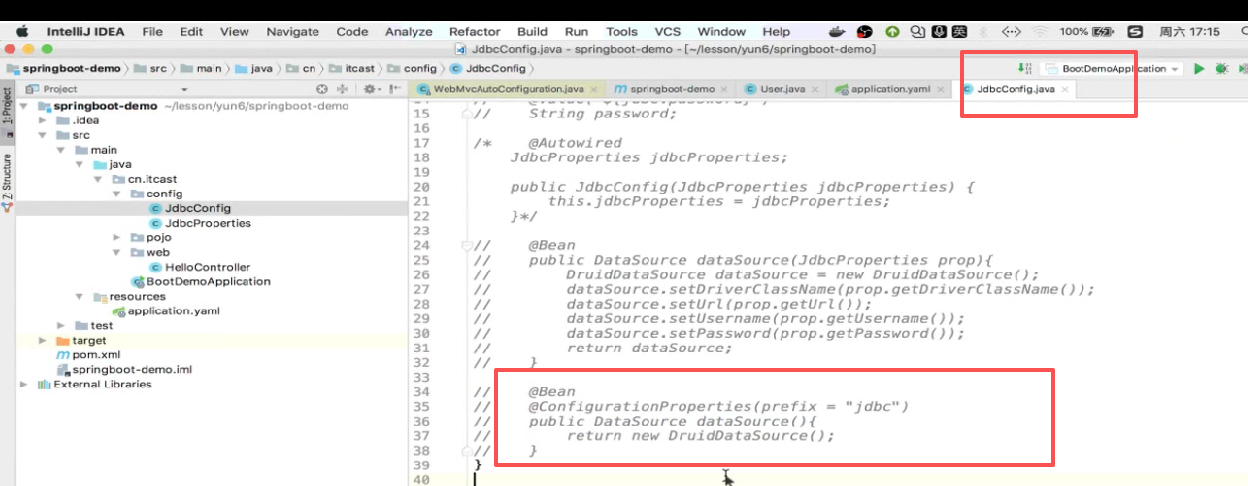Run BootDemoApplication with the green play icon
This screenshot has width=1248, height=486.
tap(1200, 69)
